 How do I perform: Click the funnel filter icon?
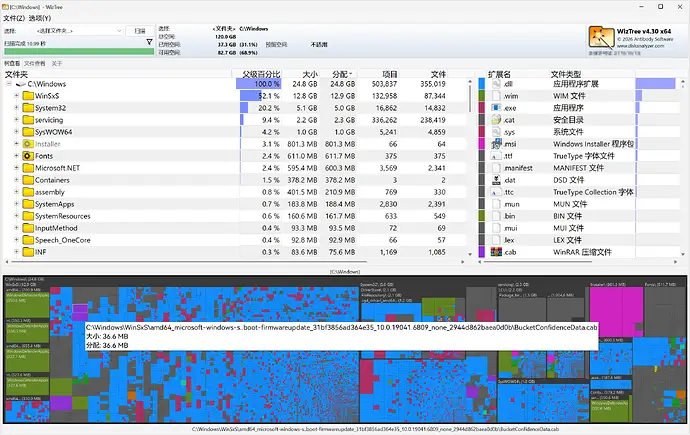coord(149,42)
